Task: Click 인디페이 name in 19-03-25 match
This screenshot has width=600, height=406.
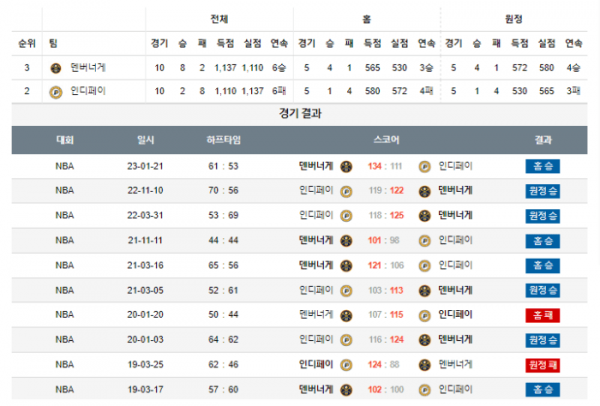Action: (x=316, y=364)
